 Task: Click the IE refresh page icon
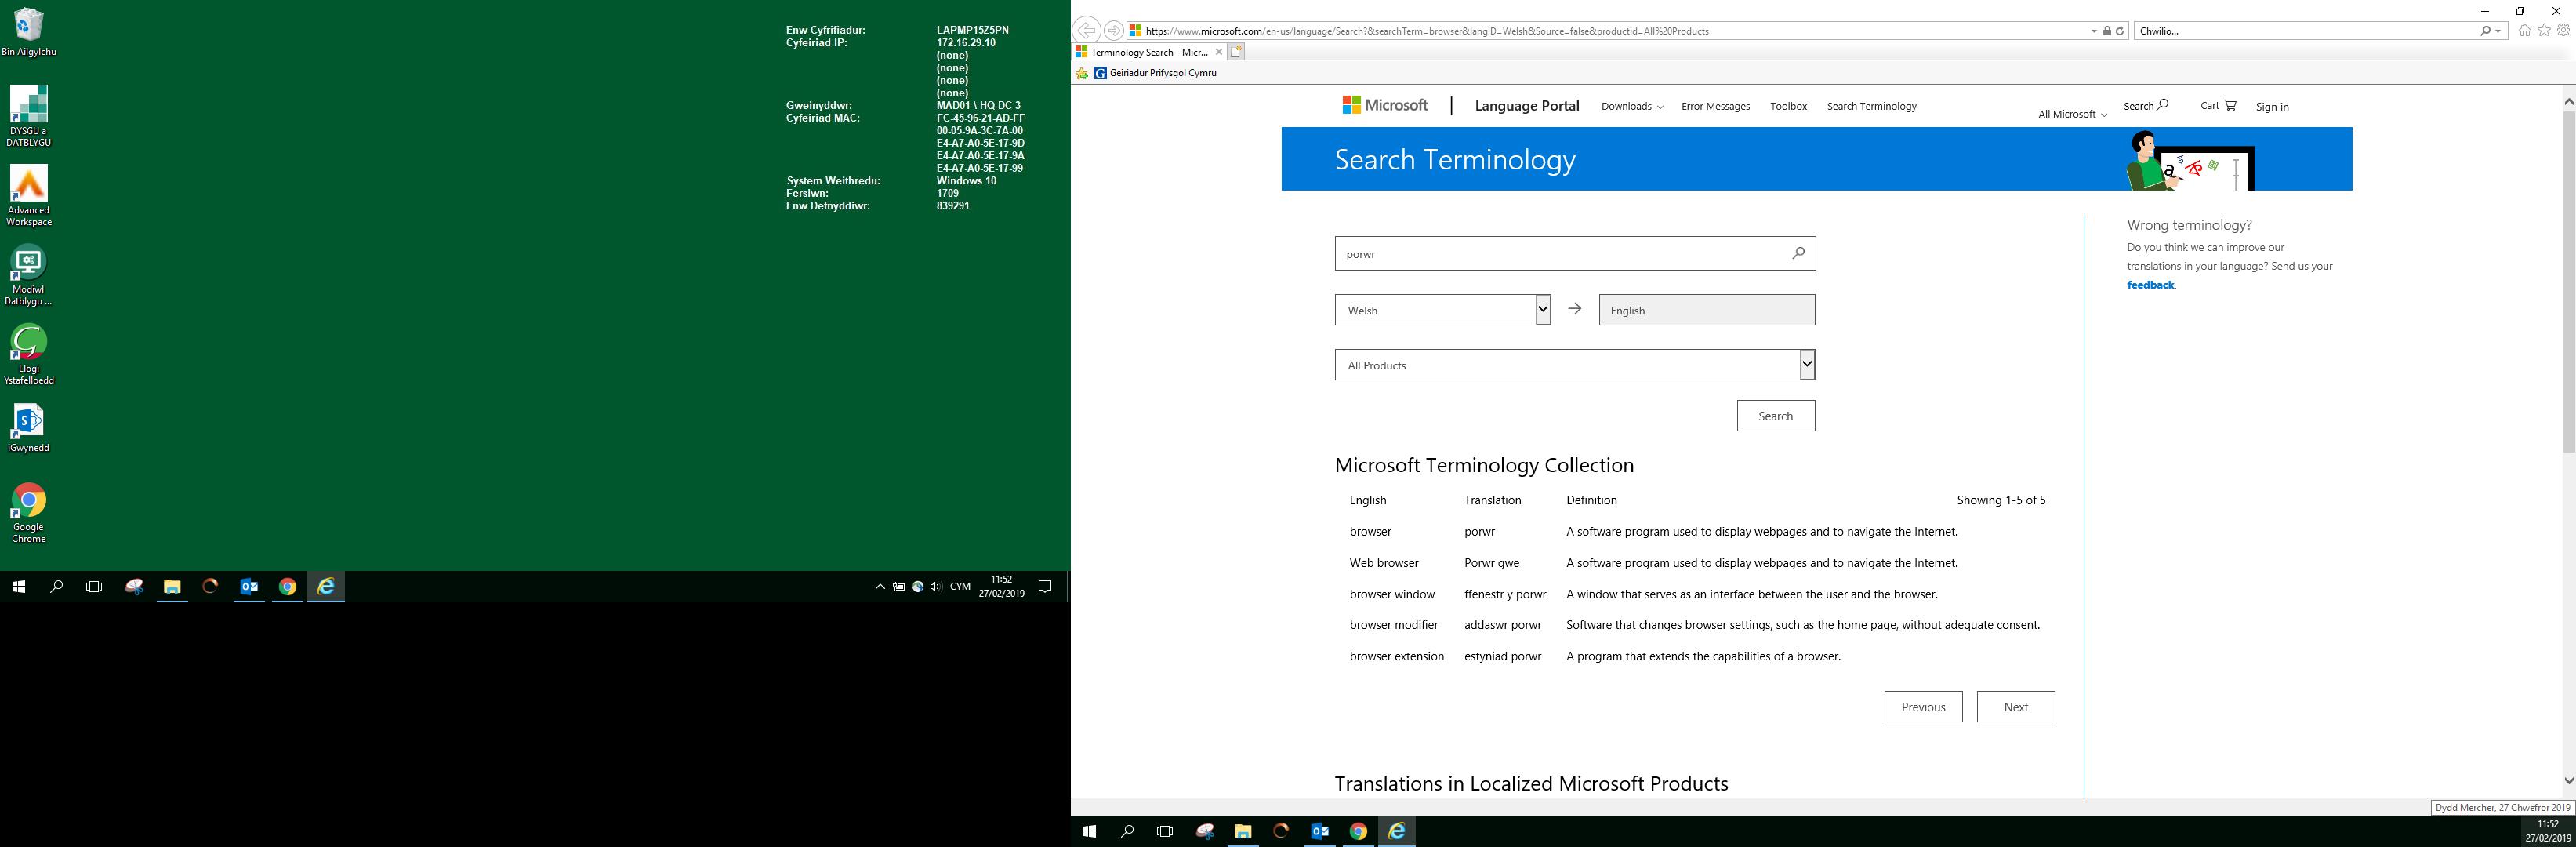coord(2119,31)
